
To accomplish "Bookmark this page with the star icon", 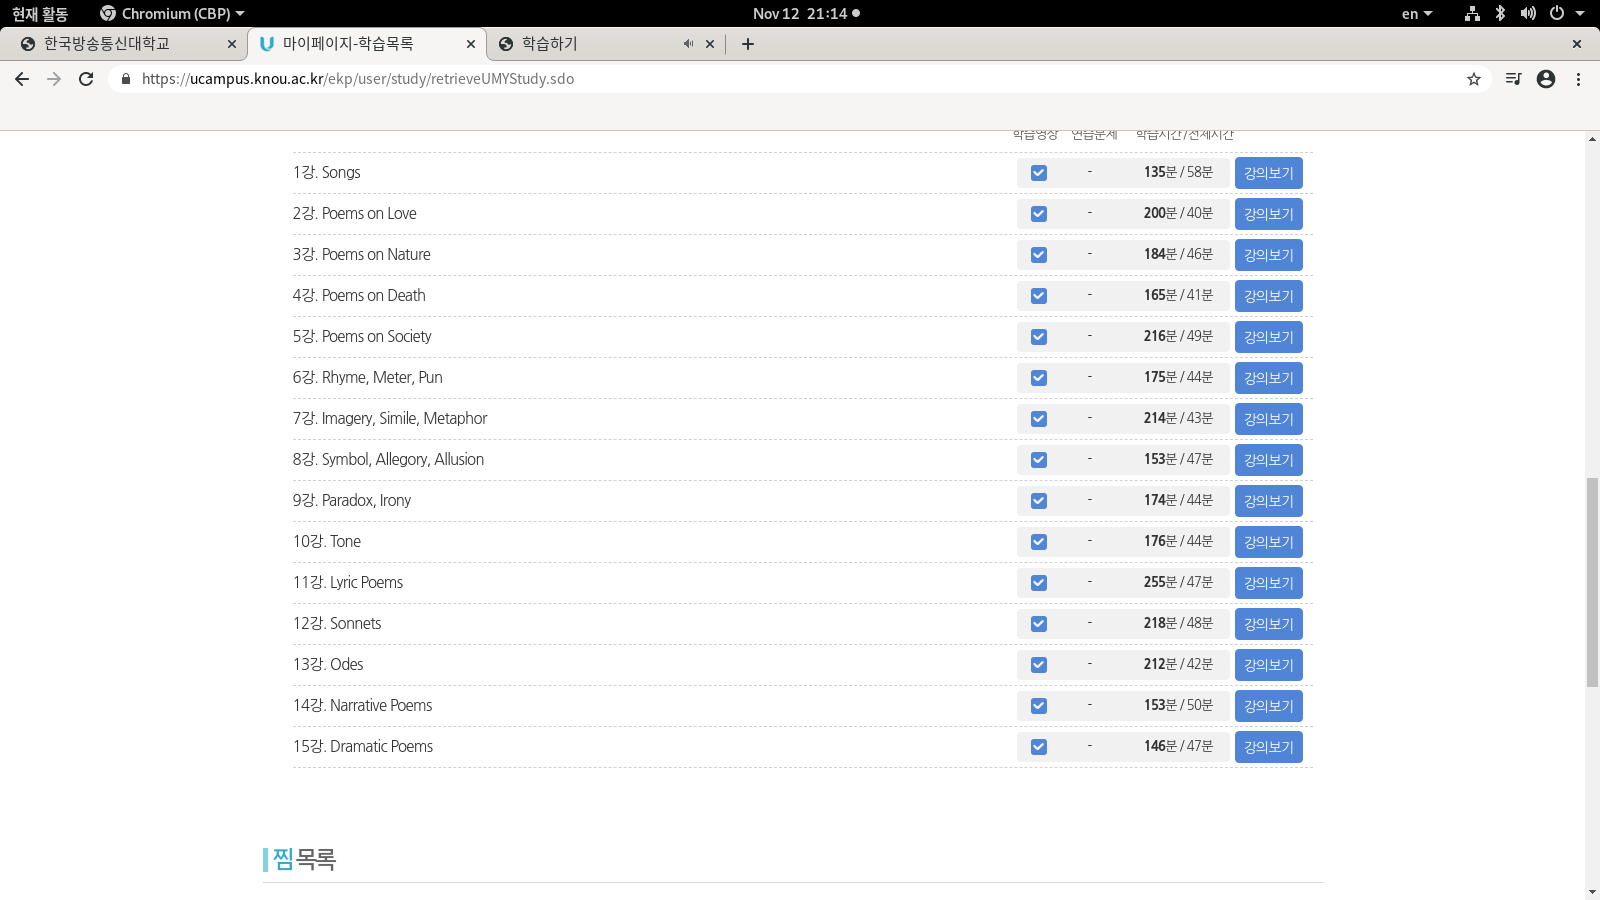I will [1473, 79].
